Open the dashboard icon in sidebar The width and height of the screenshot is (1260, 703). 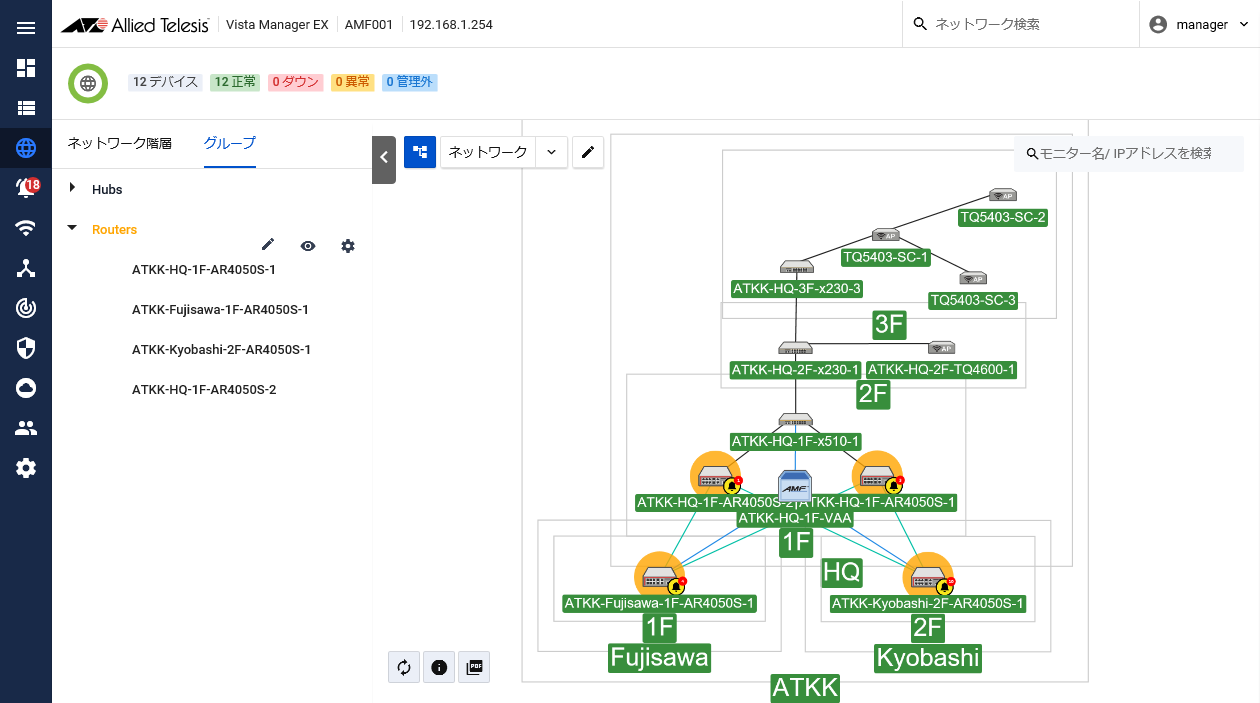[x=26, y=68]
